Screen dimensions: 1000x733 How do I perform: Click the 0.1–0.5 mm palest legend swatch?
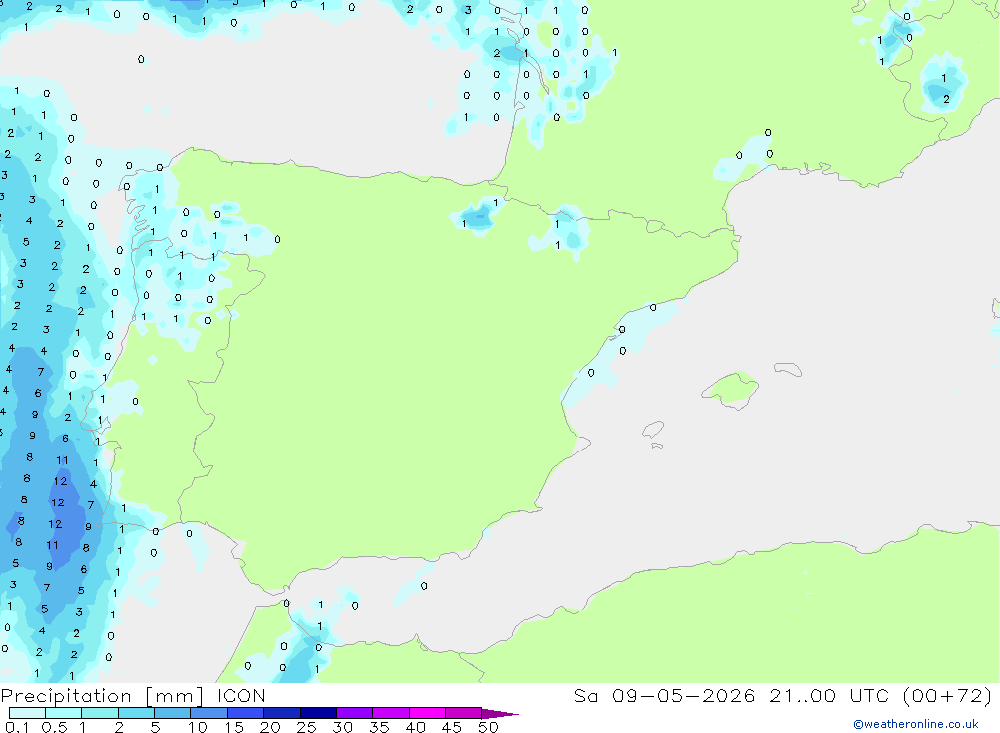tap(27, 713)
